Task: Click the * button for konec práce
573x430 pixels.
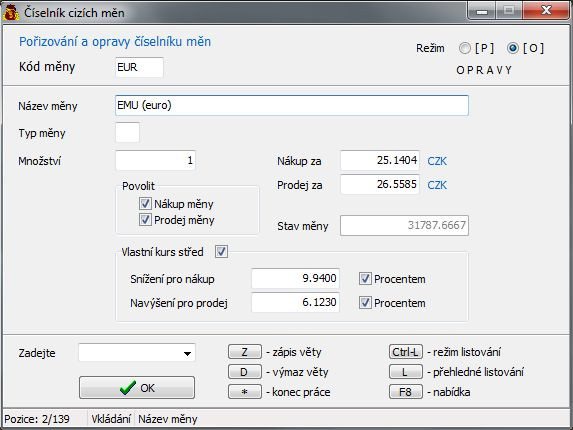Action: tap(245, 392)
